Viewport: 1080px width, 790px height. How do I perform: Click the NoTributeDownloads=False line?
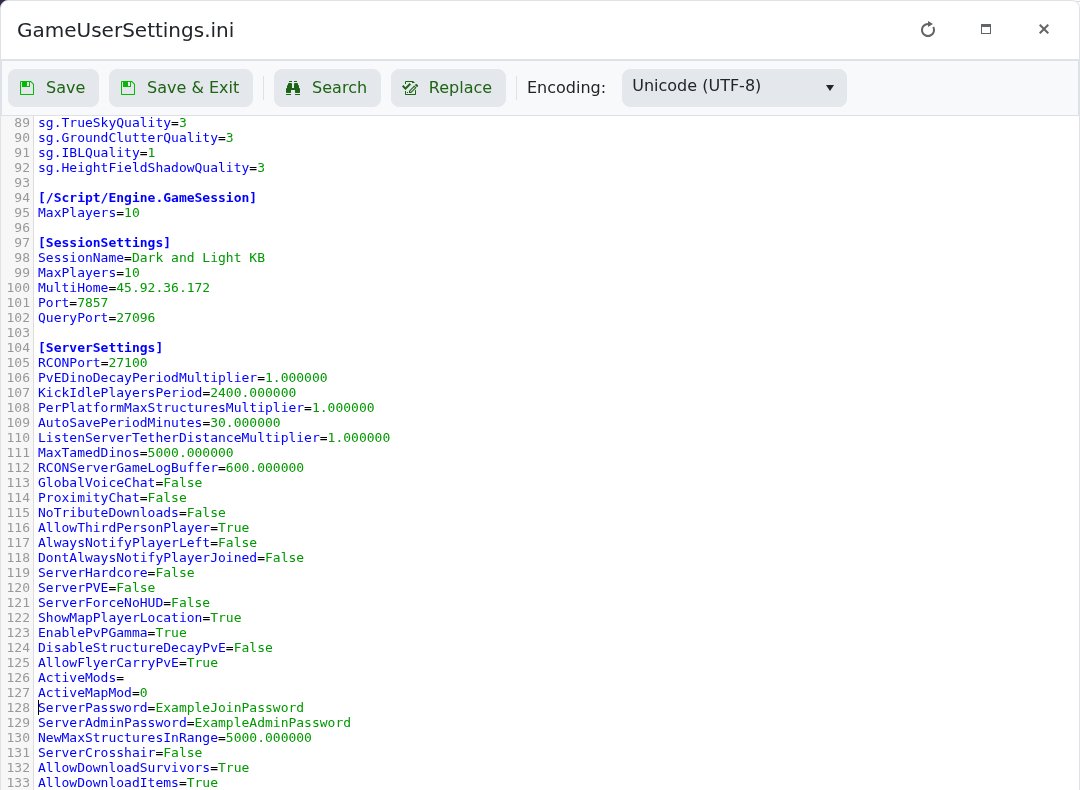click(132, 513)
